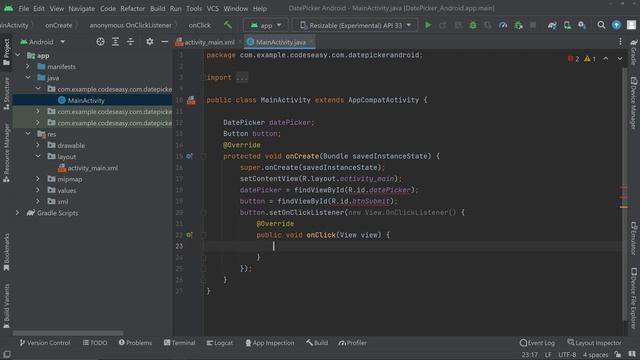Image resolution: width=640 pixels, height=360 pixels.
Task: Expand all in Project panel
Action: (116, 42)
